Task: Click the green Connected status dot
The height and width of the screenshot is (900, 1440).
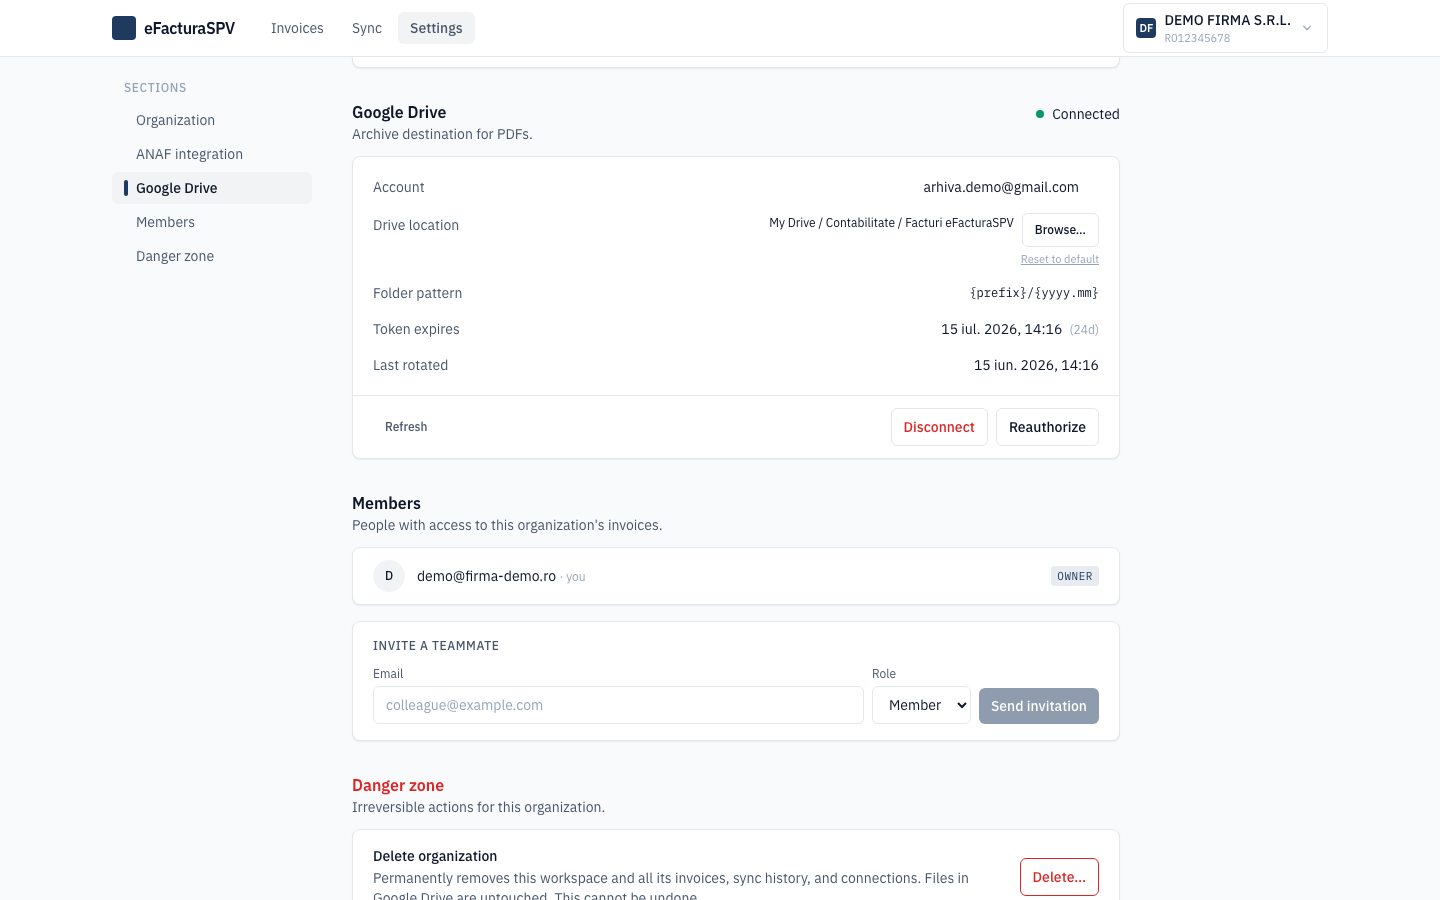Action: tap(1040, 114)
